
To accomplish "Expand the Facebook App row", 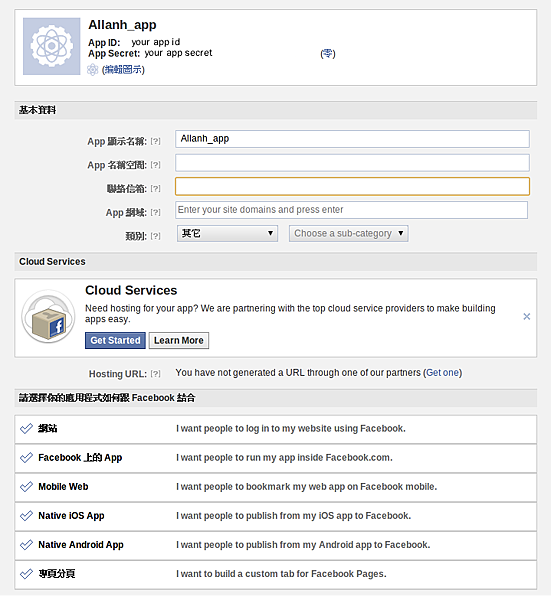I will point(276,458).
